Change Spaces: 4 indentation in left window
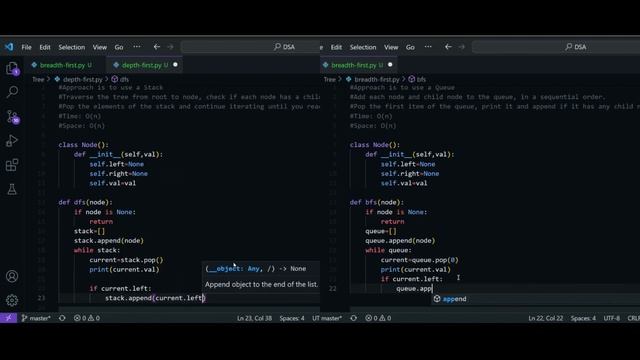This screenshot has width=640, height=360. (x=292, y=318)
